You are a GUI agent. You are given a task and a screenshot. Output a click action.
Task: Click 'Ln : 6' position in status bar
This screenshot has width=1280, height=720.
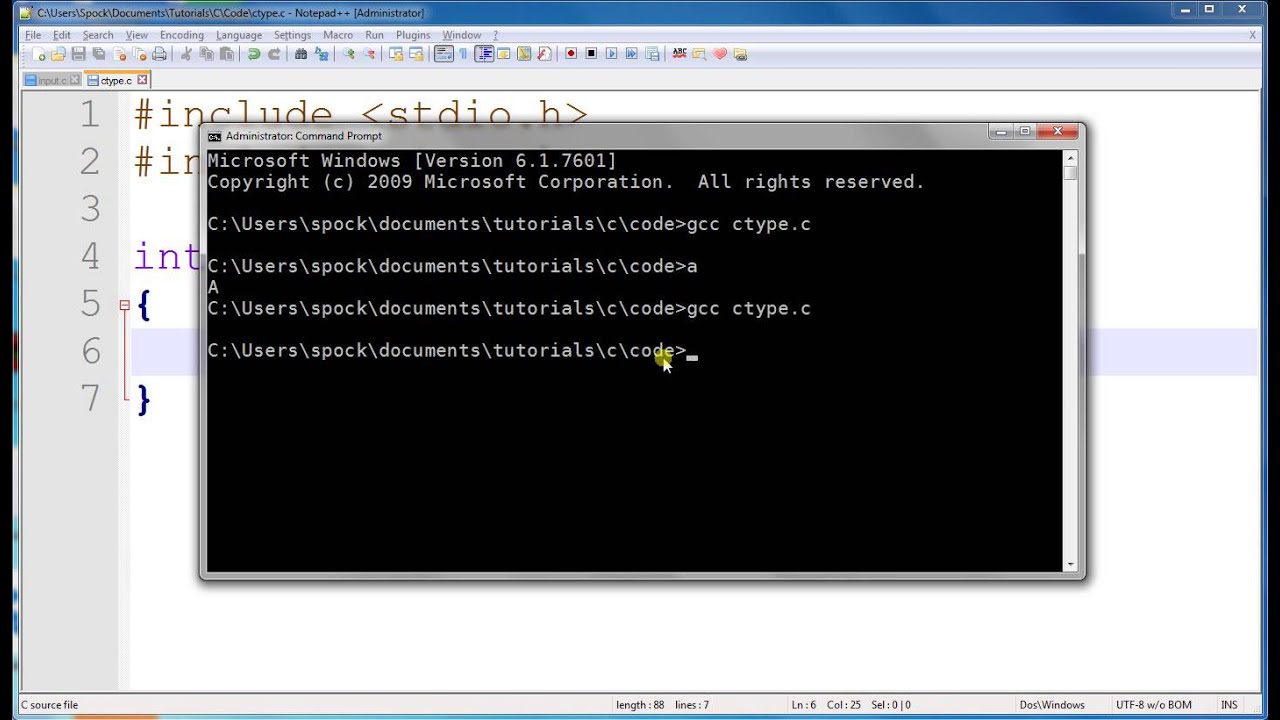(x=804, y=705)
